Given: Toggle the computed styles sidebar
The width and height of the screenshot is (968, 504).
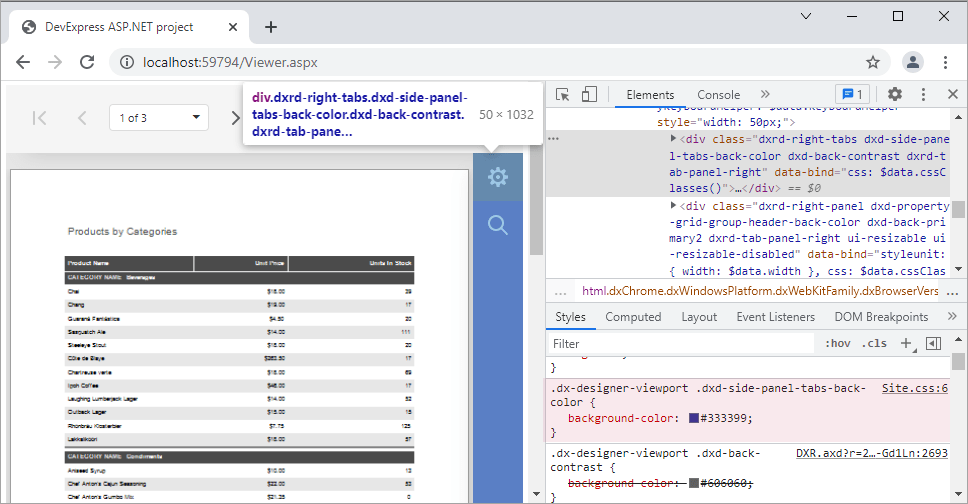Looking at the screenshot, I should [x=933, y=343].
